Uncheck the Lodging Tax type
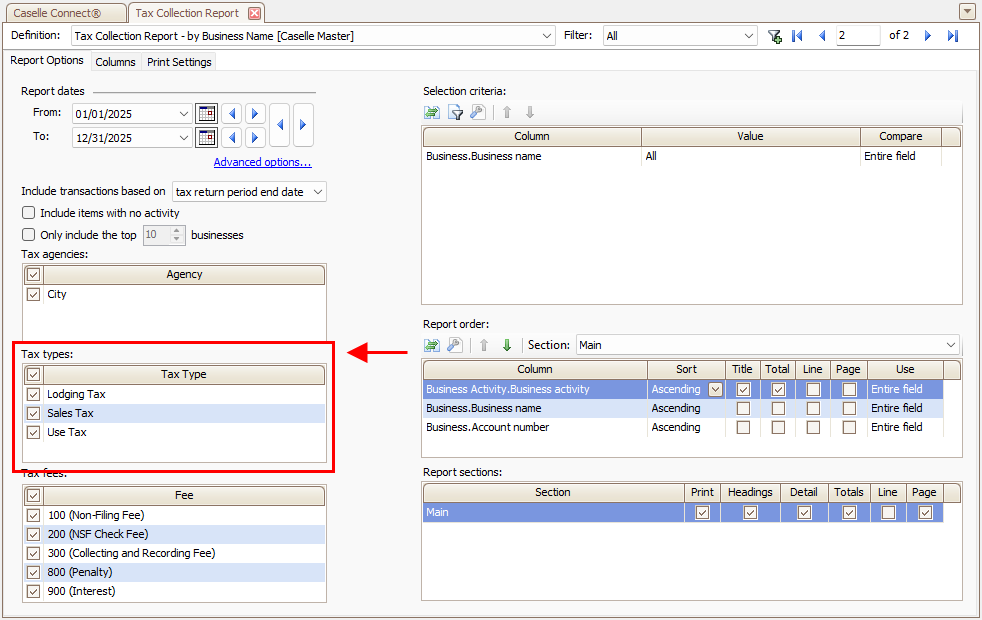 33,395
